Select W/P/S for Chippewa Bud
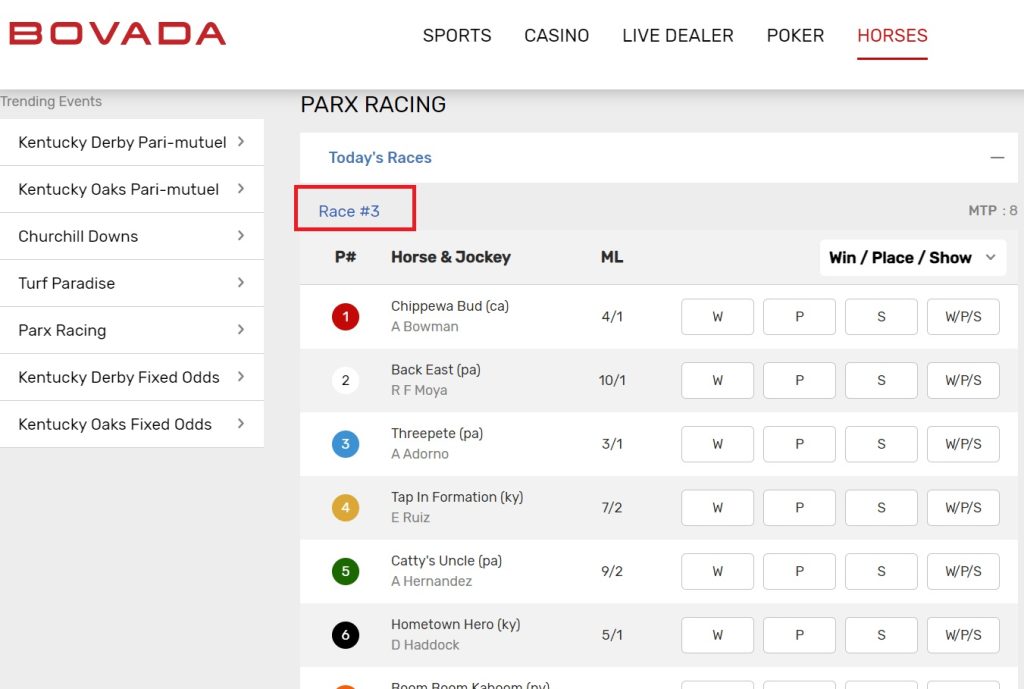Viewport: 1024px width, 689px height. coord(963,317)
